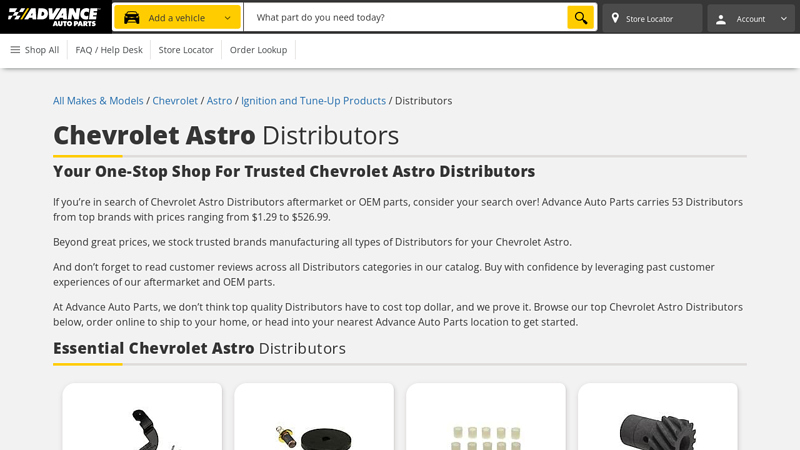
Task: Follow the All Makes & Models breadcrumb
Action: pyautogui.click(x=98, y=101)
